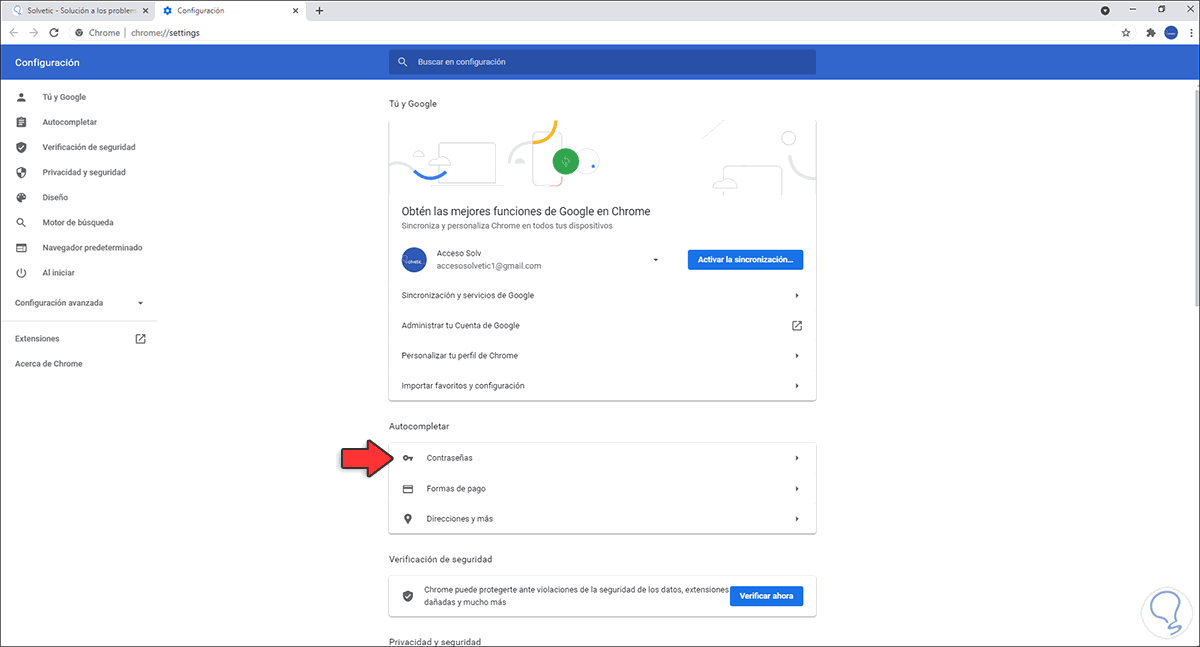Open Importar favoritos y configuración arrow

pyautogui.click(x=797, y=386)
